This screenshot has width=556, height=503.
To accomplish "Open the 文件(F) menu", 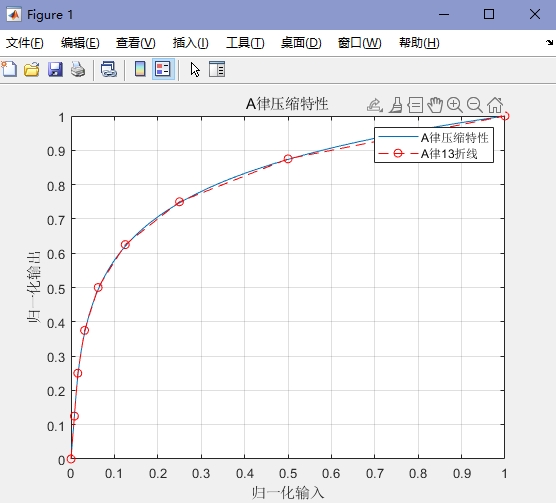I will 24,43.
